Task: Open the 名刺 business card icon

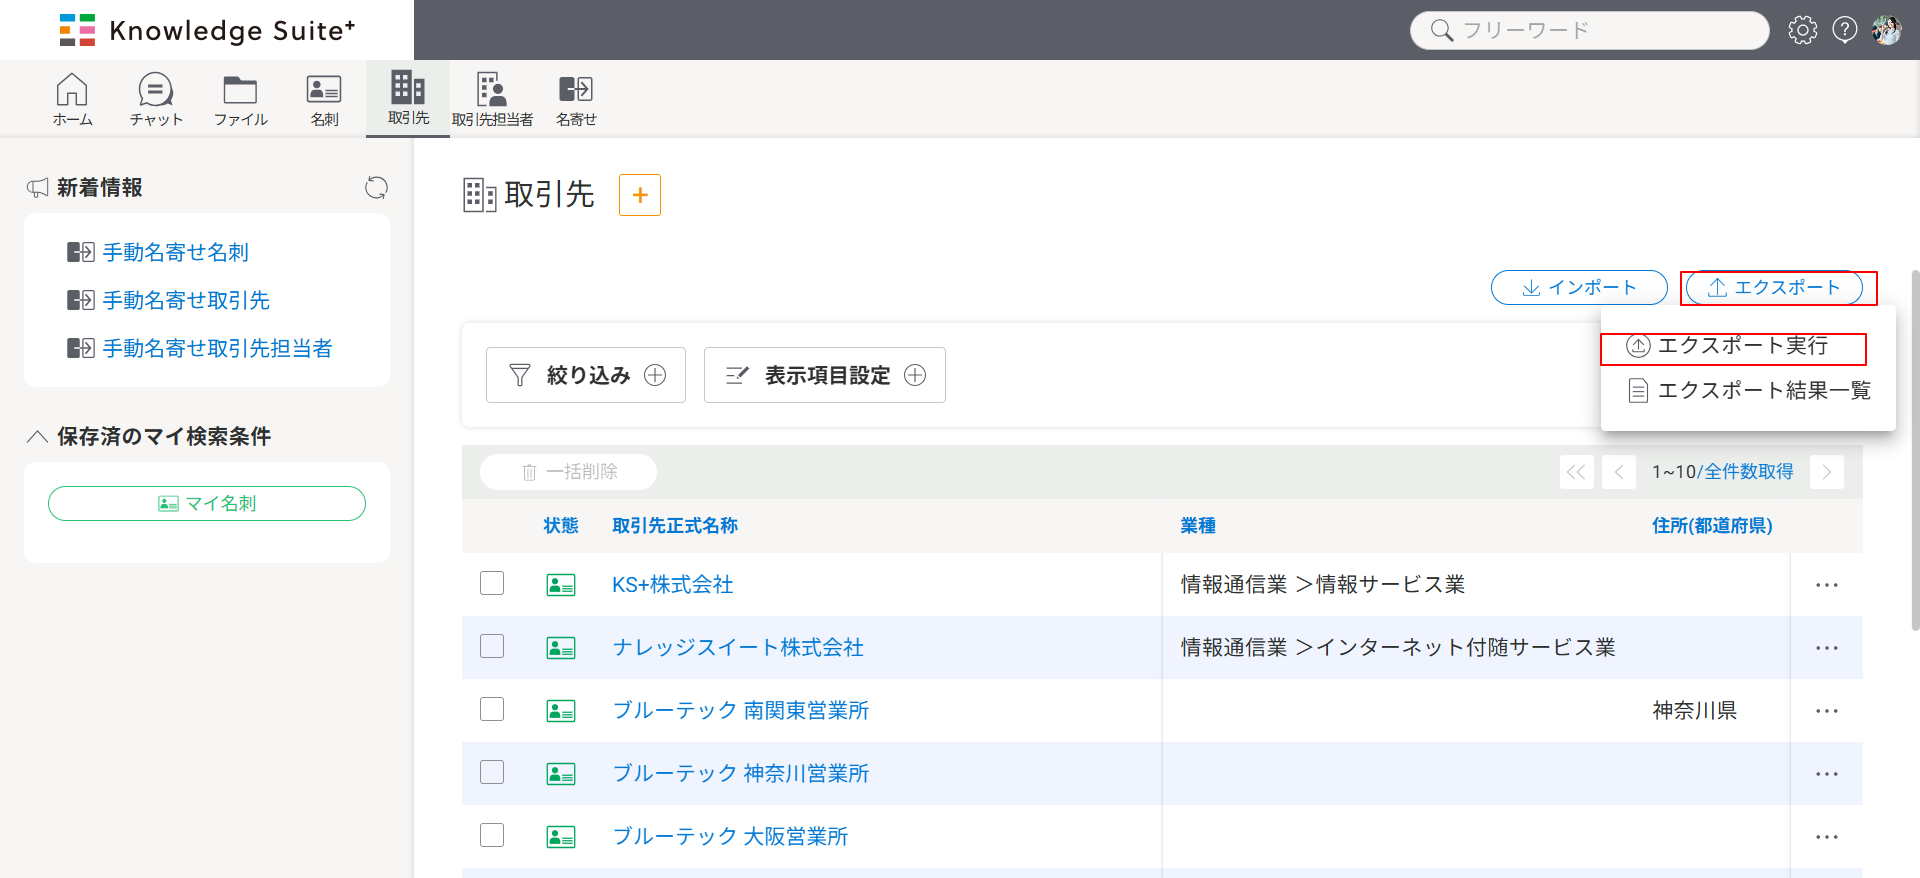Action: click(x=324, y=99)
